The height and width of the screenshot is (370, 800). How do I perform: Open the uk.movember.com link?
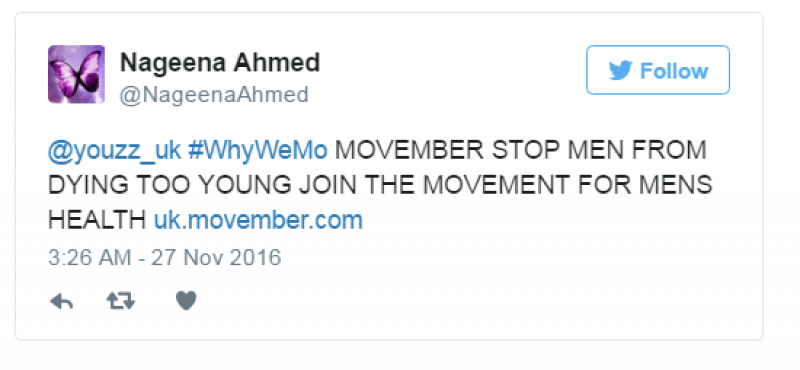tap(258, 220)
